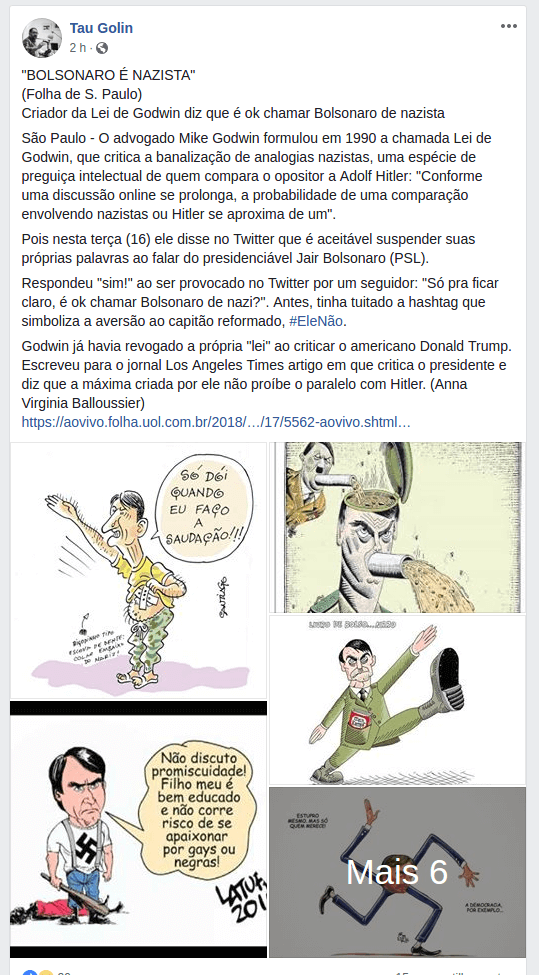Click the 'BOLSONARO É NAZISTA' headline text
Image resolution: width=539 pixels, height=975 pixels.
click(x=108, y=75)
